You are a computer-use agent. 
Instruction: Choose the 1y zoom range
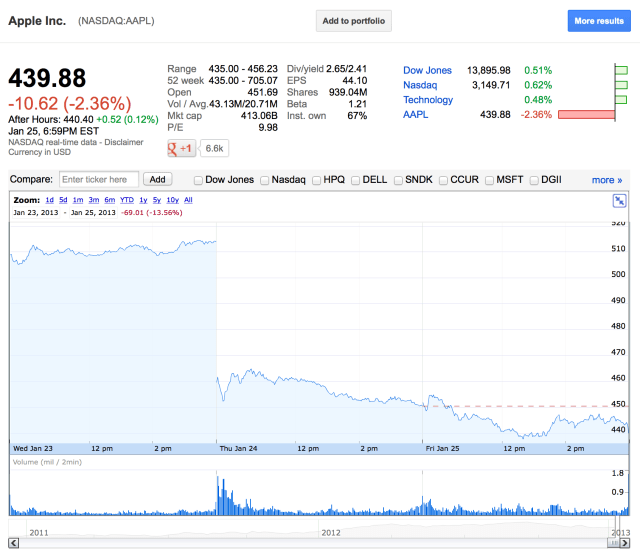(x=143, y=200)
